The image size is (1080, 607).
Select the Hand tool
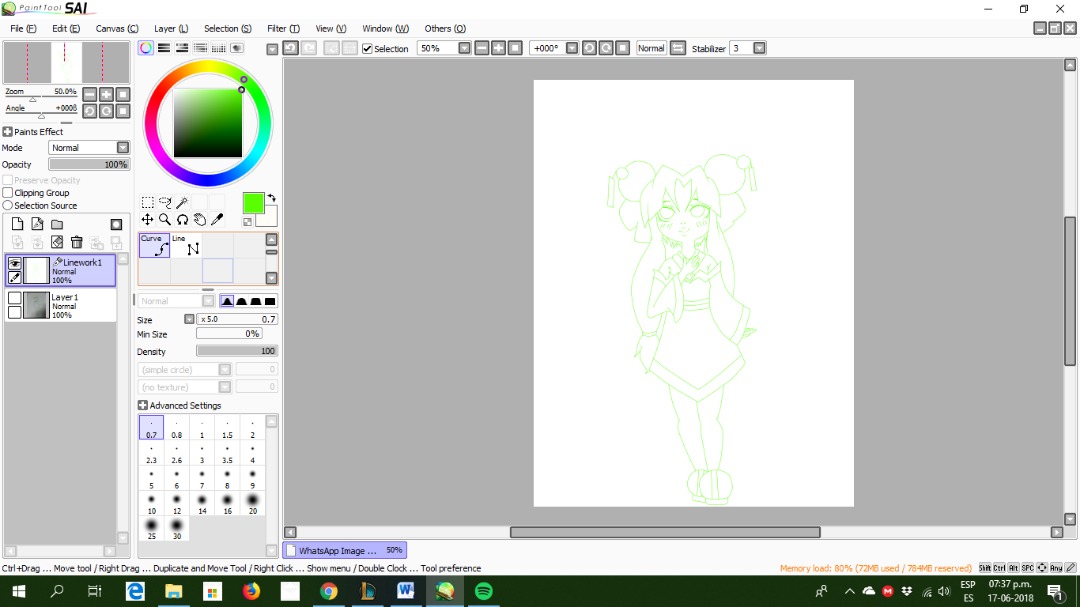(x=200, y=219)
